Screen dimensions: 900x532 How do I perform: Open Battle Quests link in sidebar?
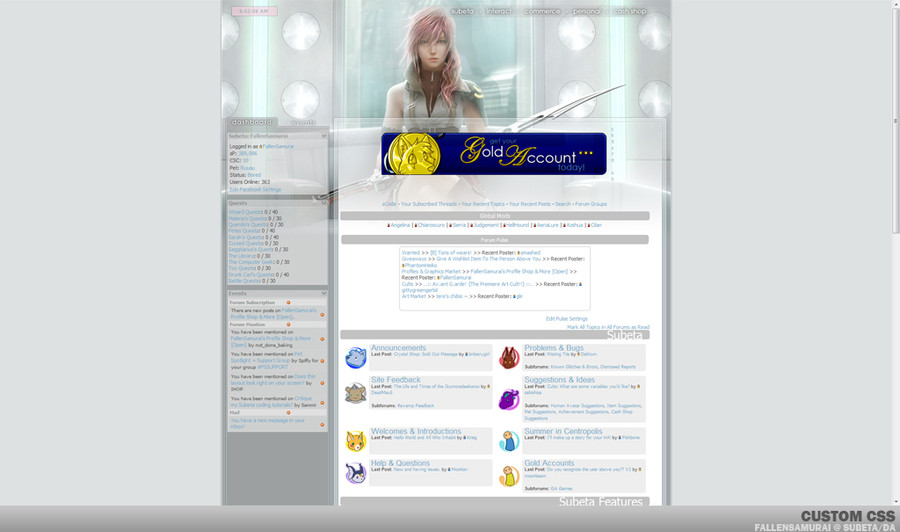pos(245,281)
